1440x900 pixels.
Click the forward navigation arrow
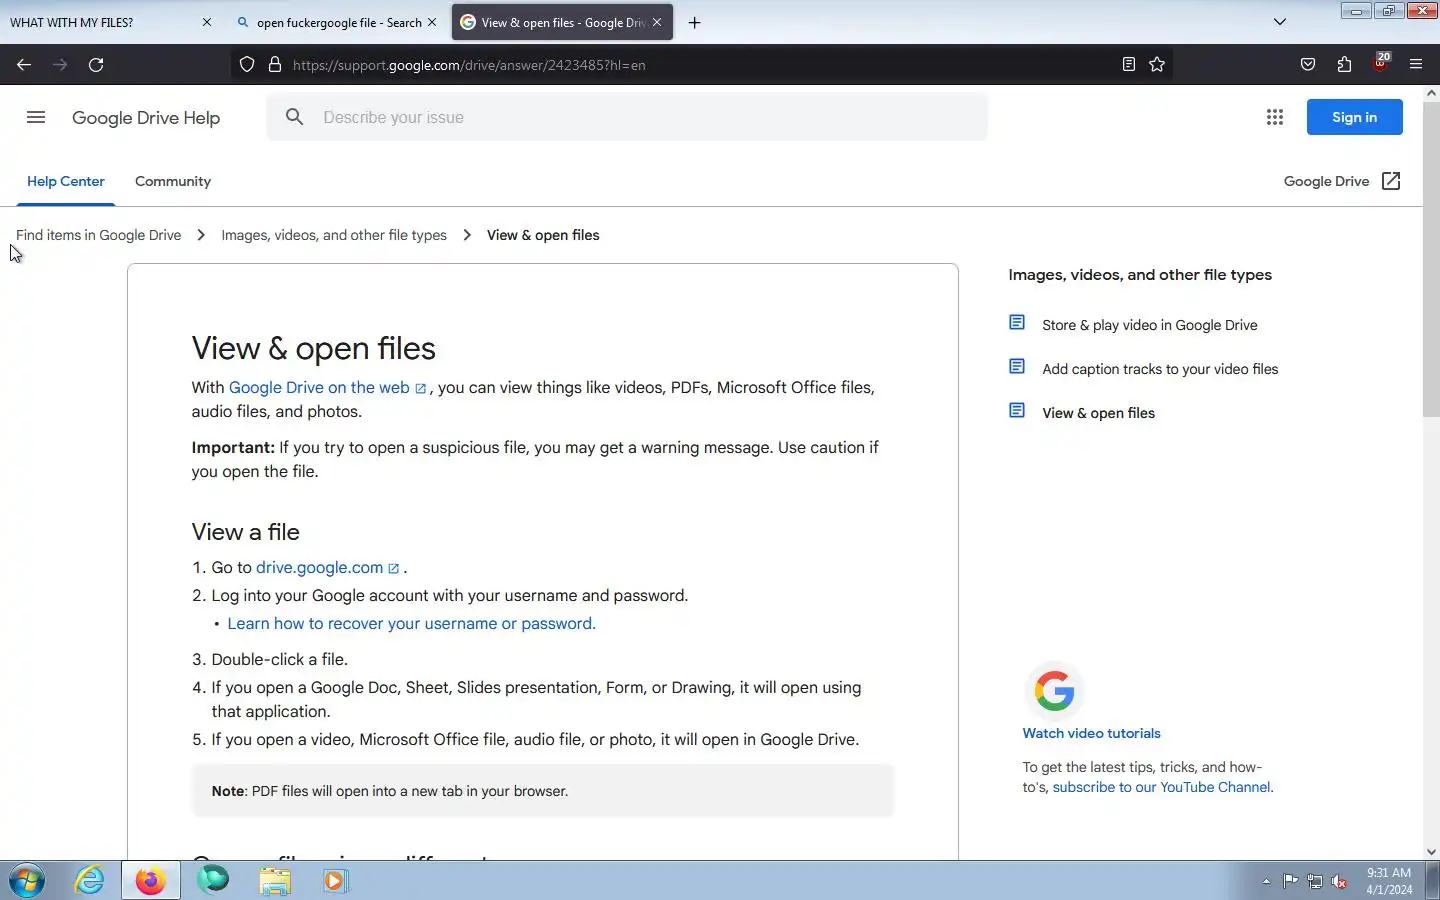[x=60, y=65]
